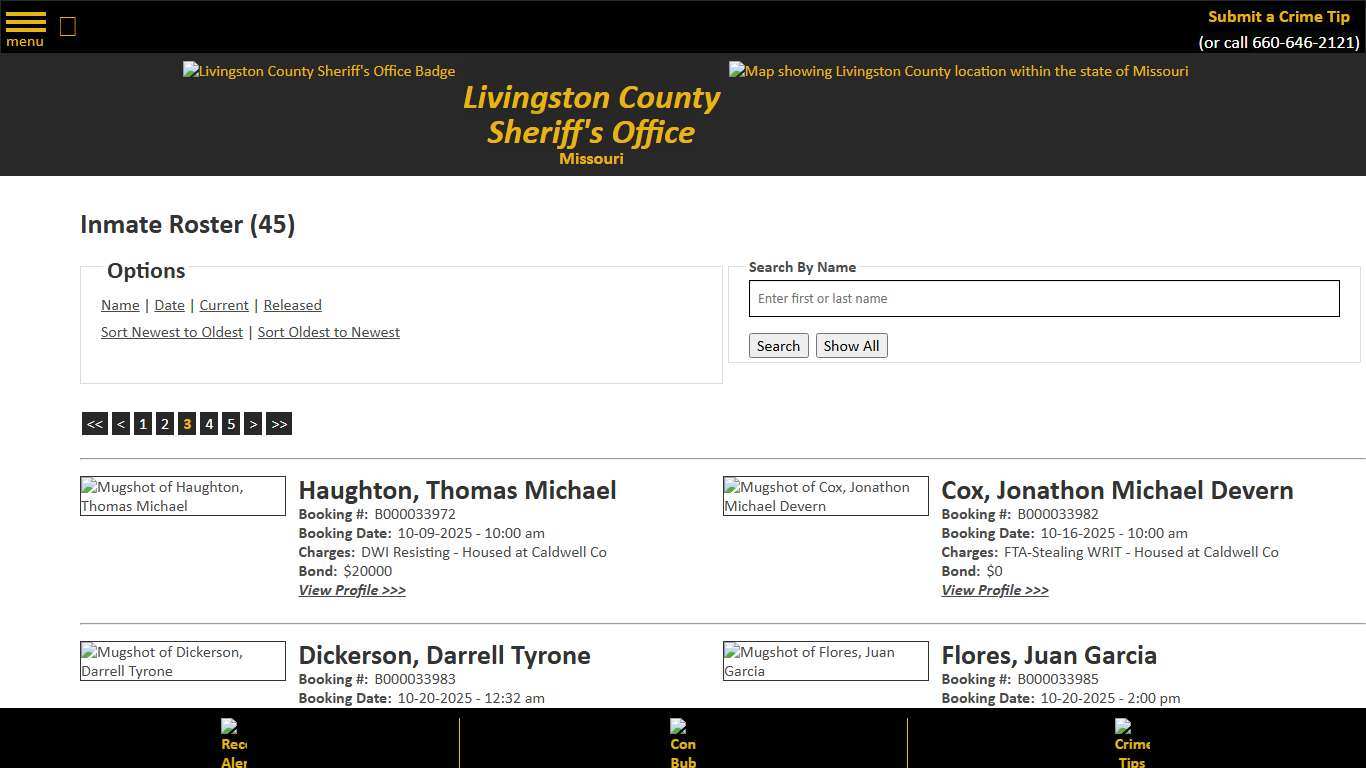Click the Receive Alerts footer icon

click(232, 740)
